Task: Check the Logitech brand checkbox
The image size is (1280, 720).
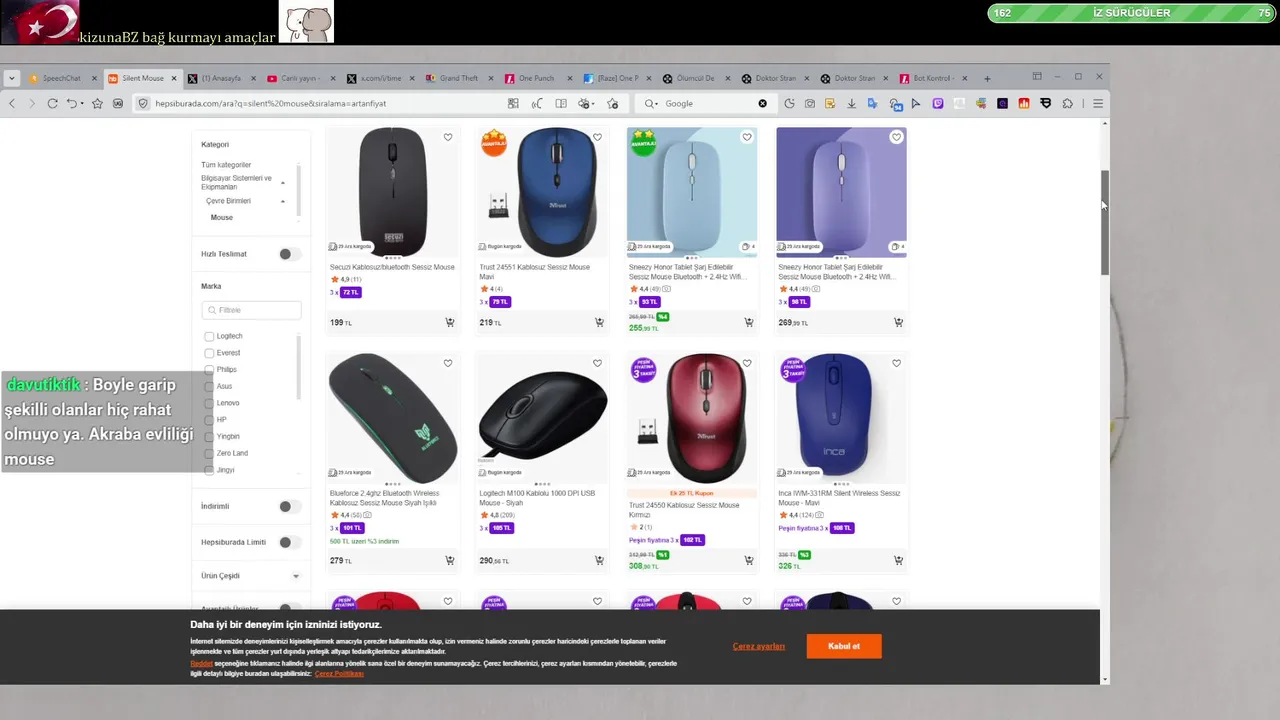Action: click(209, 336)
